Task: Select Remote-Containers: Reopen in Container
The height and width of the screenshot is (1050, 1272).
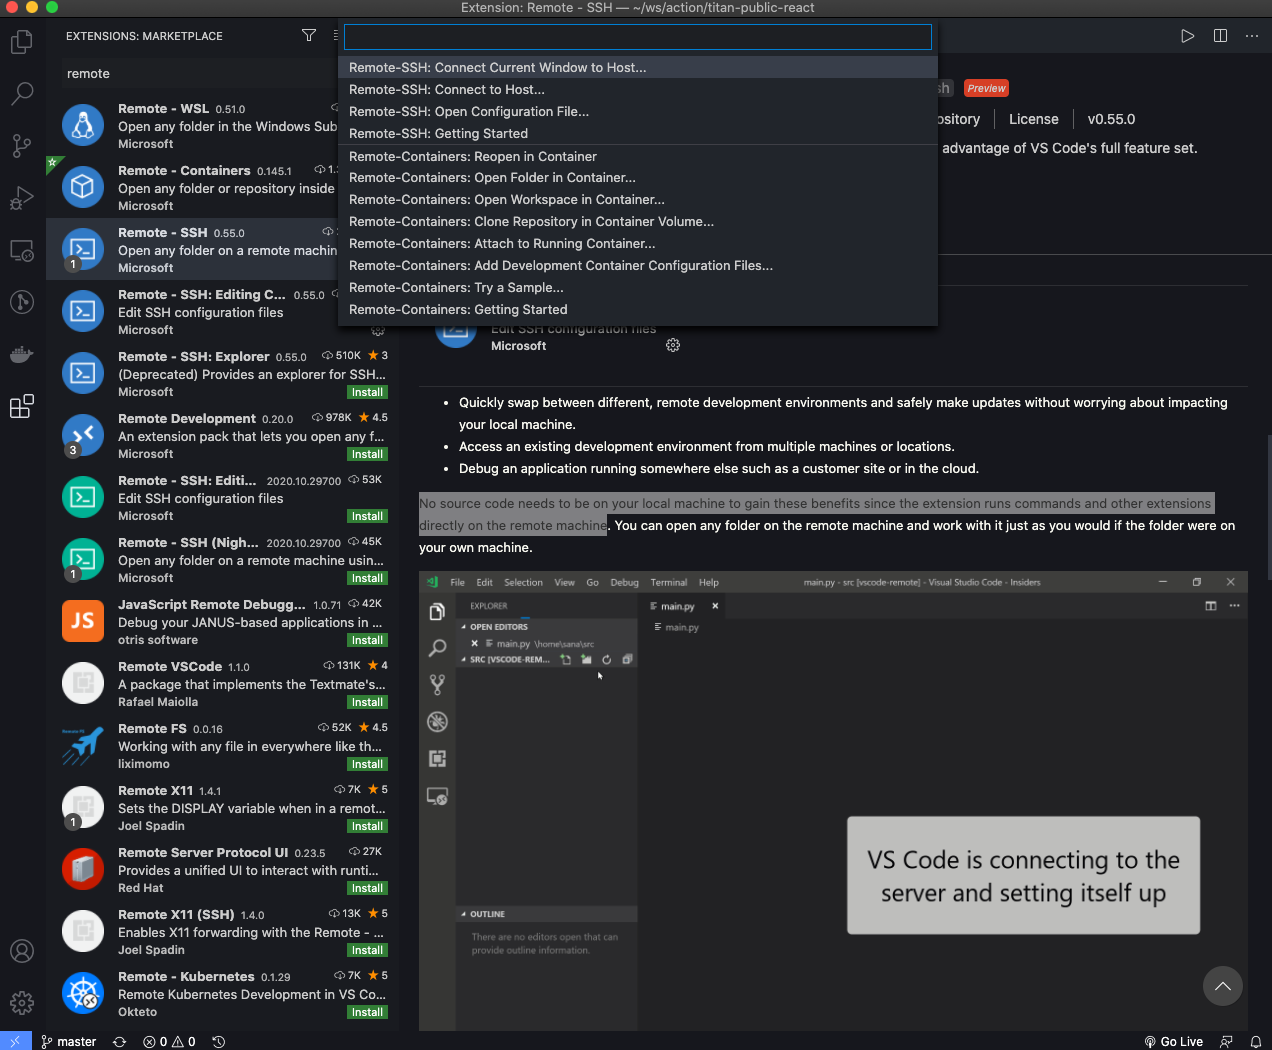Action: coord(638,156)
